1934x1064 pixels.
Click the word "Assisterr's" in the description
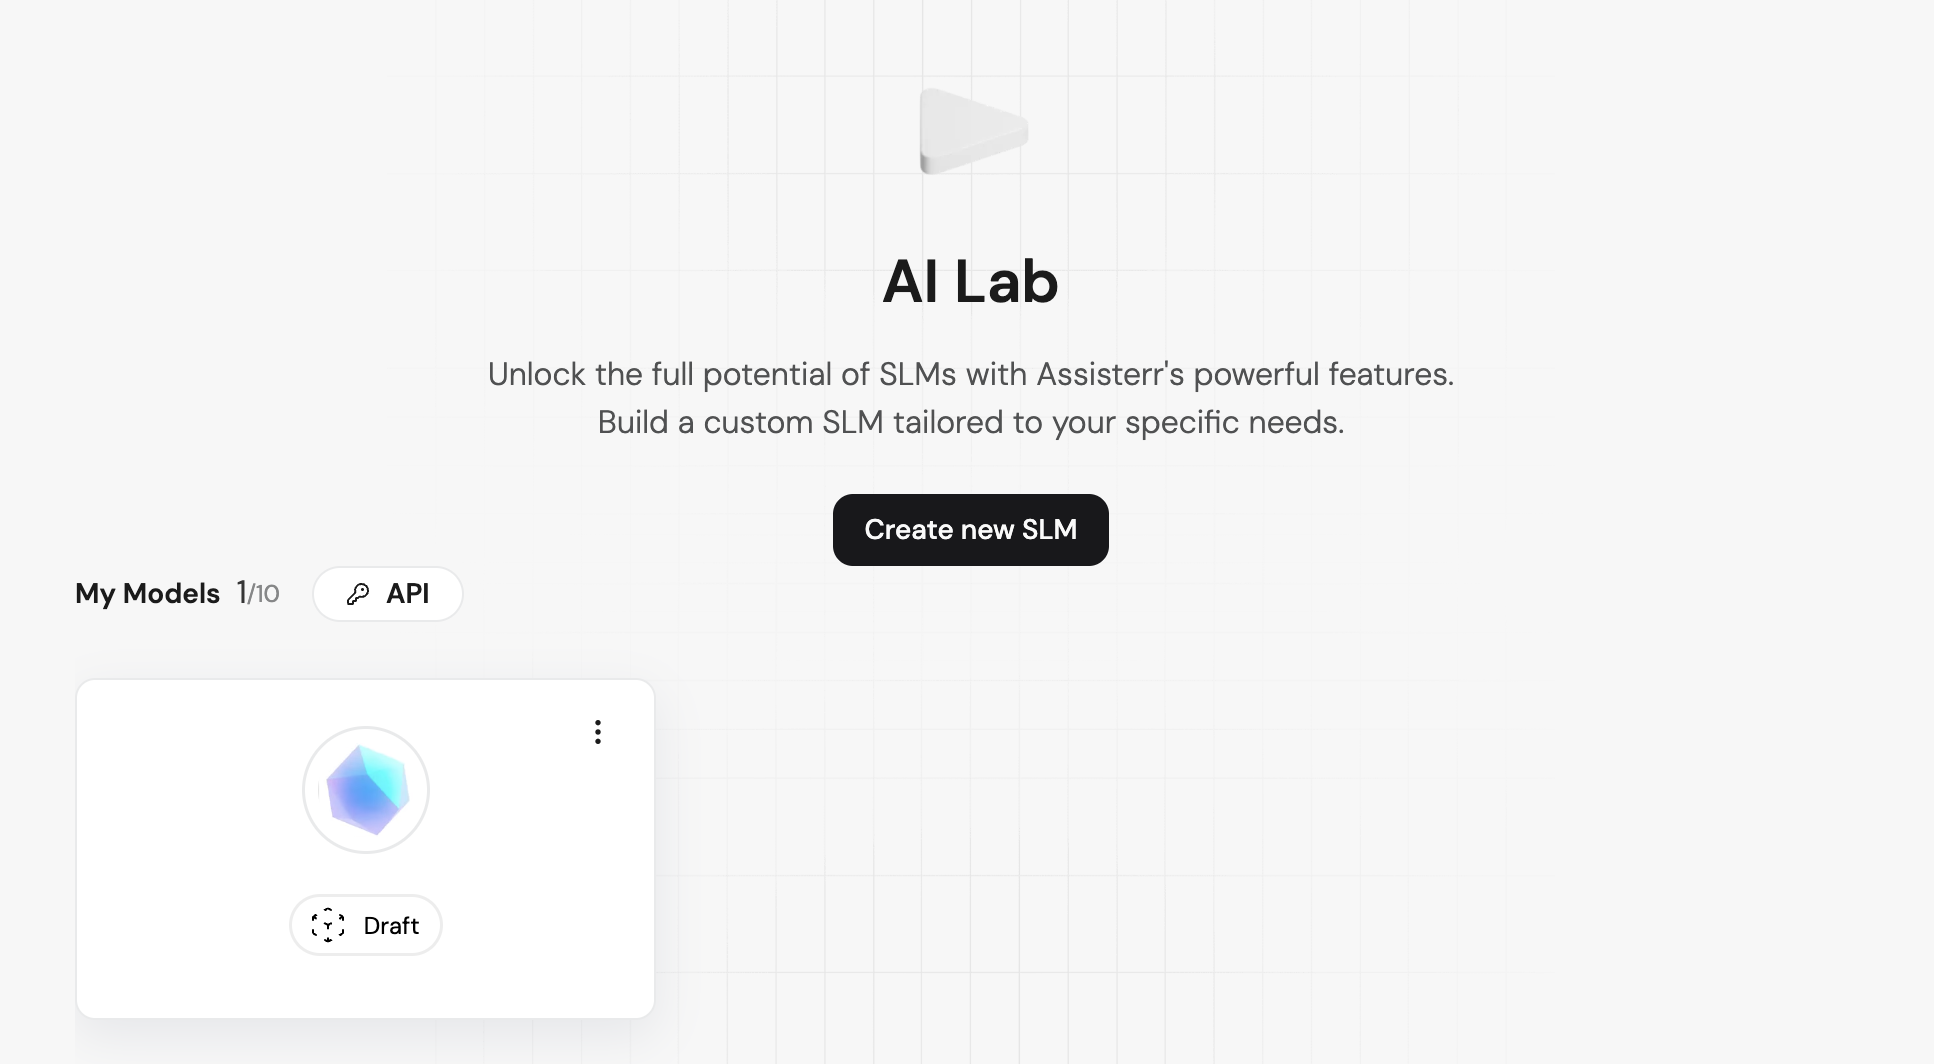coord(1110,375)
